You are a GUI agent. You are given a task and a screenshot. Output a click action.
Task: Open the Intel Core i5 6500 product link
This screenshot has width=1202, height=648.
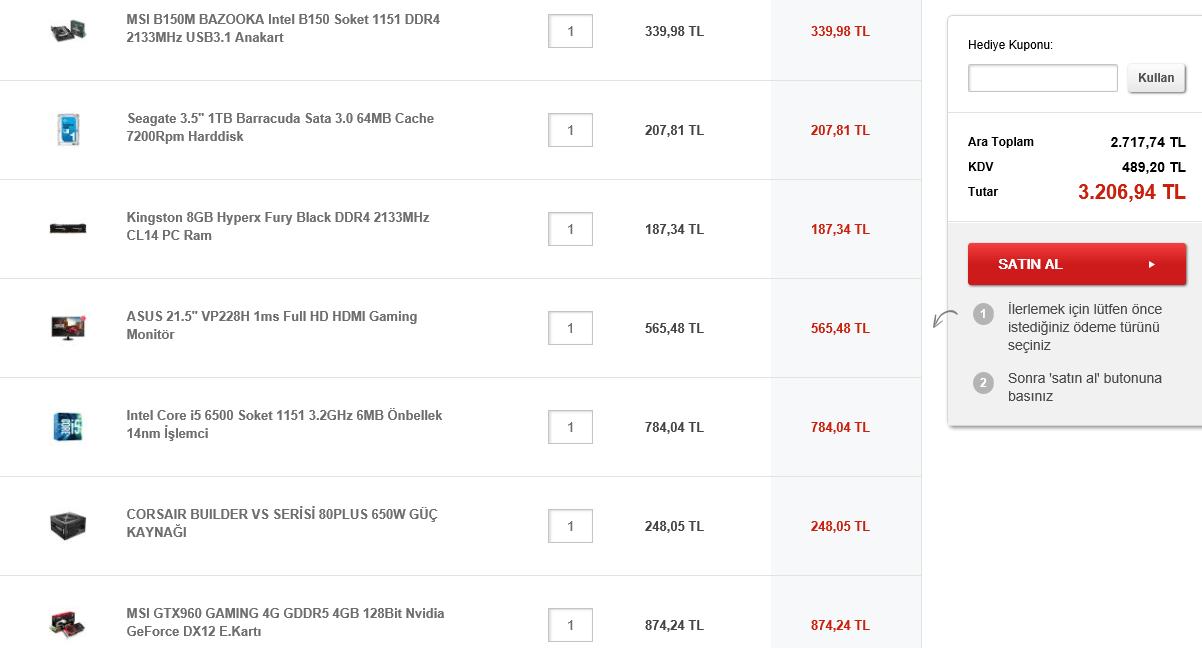[284, 424]
